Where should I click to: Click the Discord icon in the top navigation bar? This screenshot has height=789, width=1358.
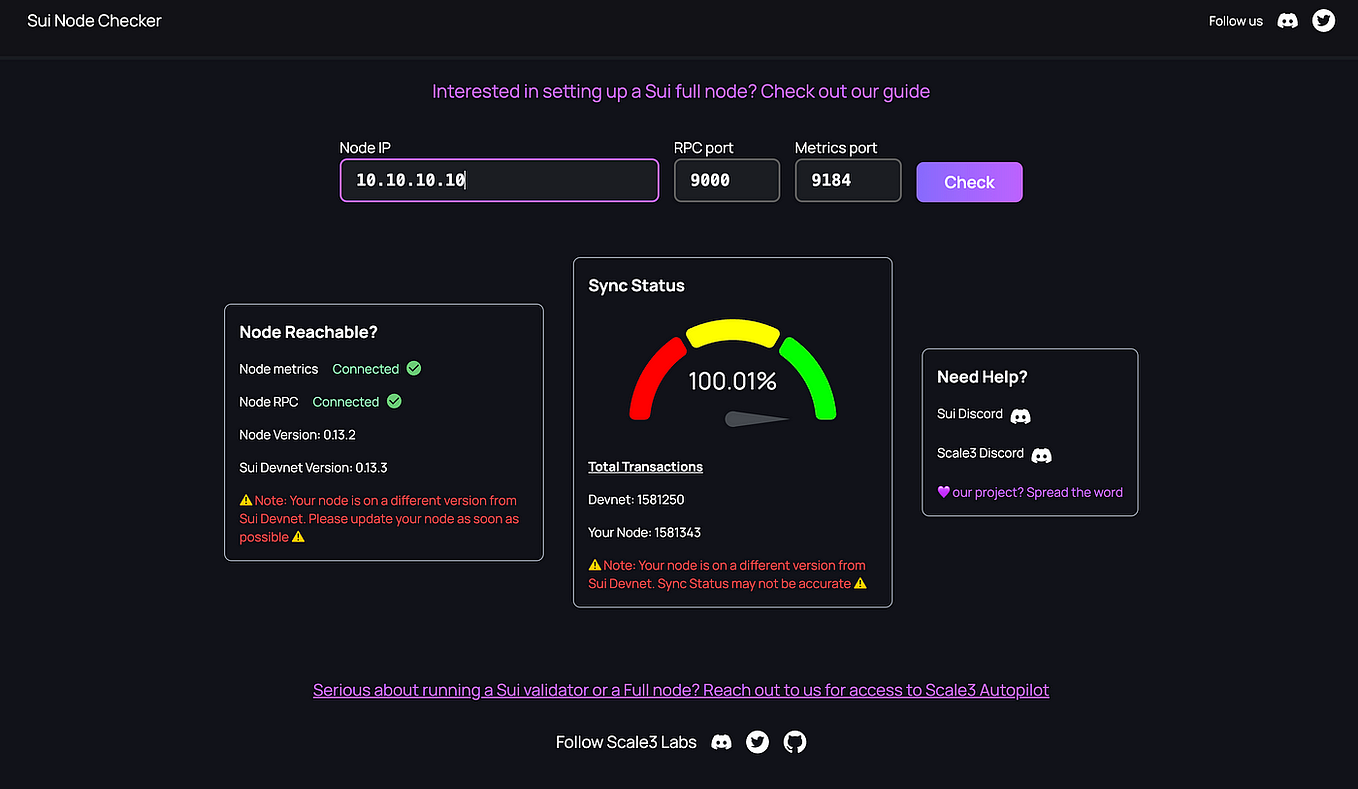1287,20
